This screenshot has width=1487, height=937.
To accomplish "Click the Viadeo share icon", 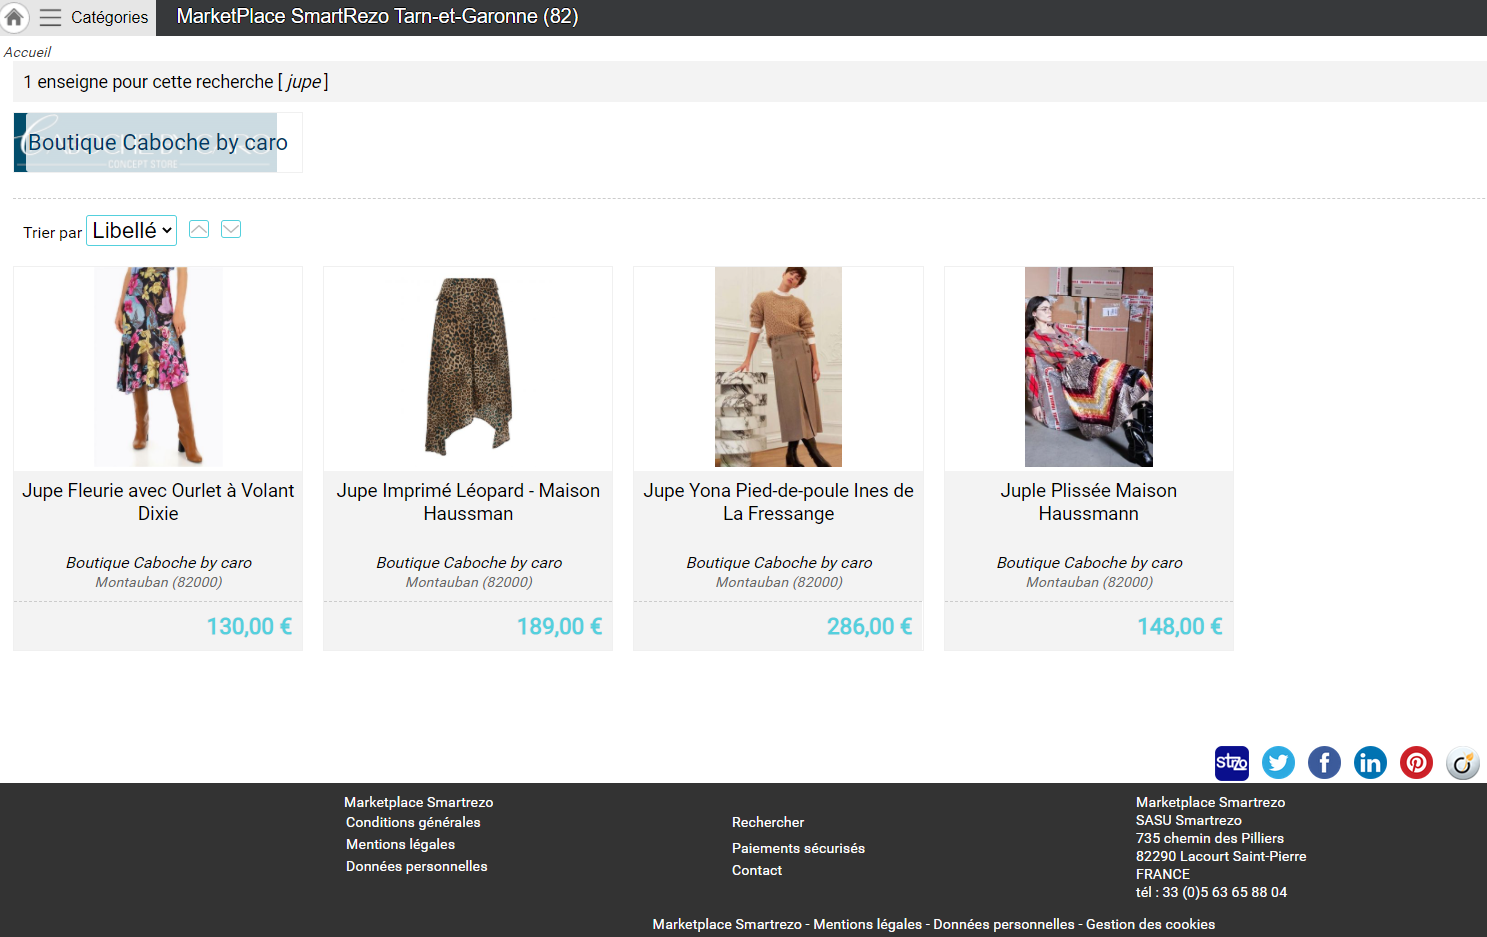I will click(x=1462, y=763).
